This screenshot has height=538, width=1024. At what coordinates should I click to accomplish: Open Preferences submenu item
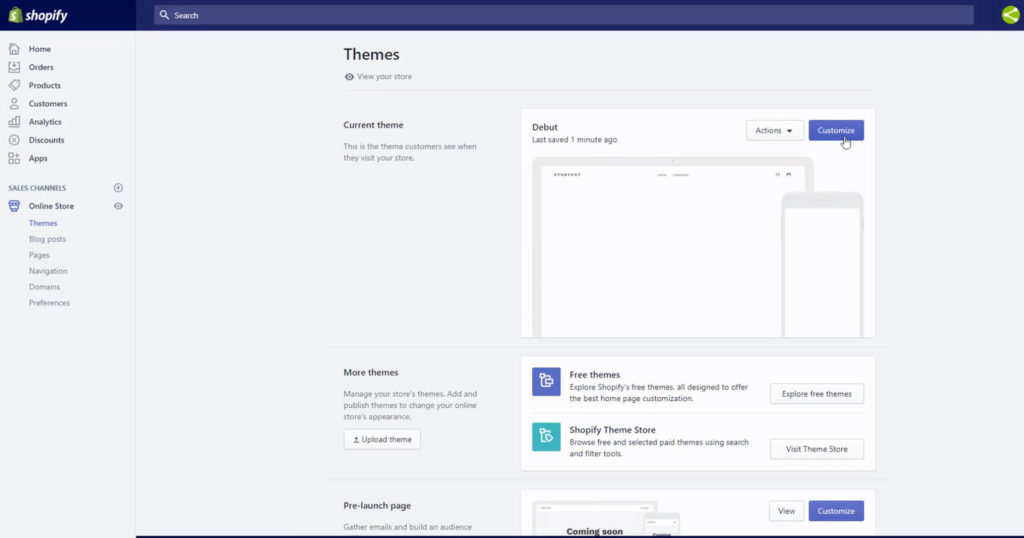coord(49,303)
